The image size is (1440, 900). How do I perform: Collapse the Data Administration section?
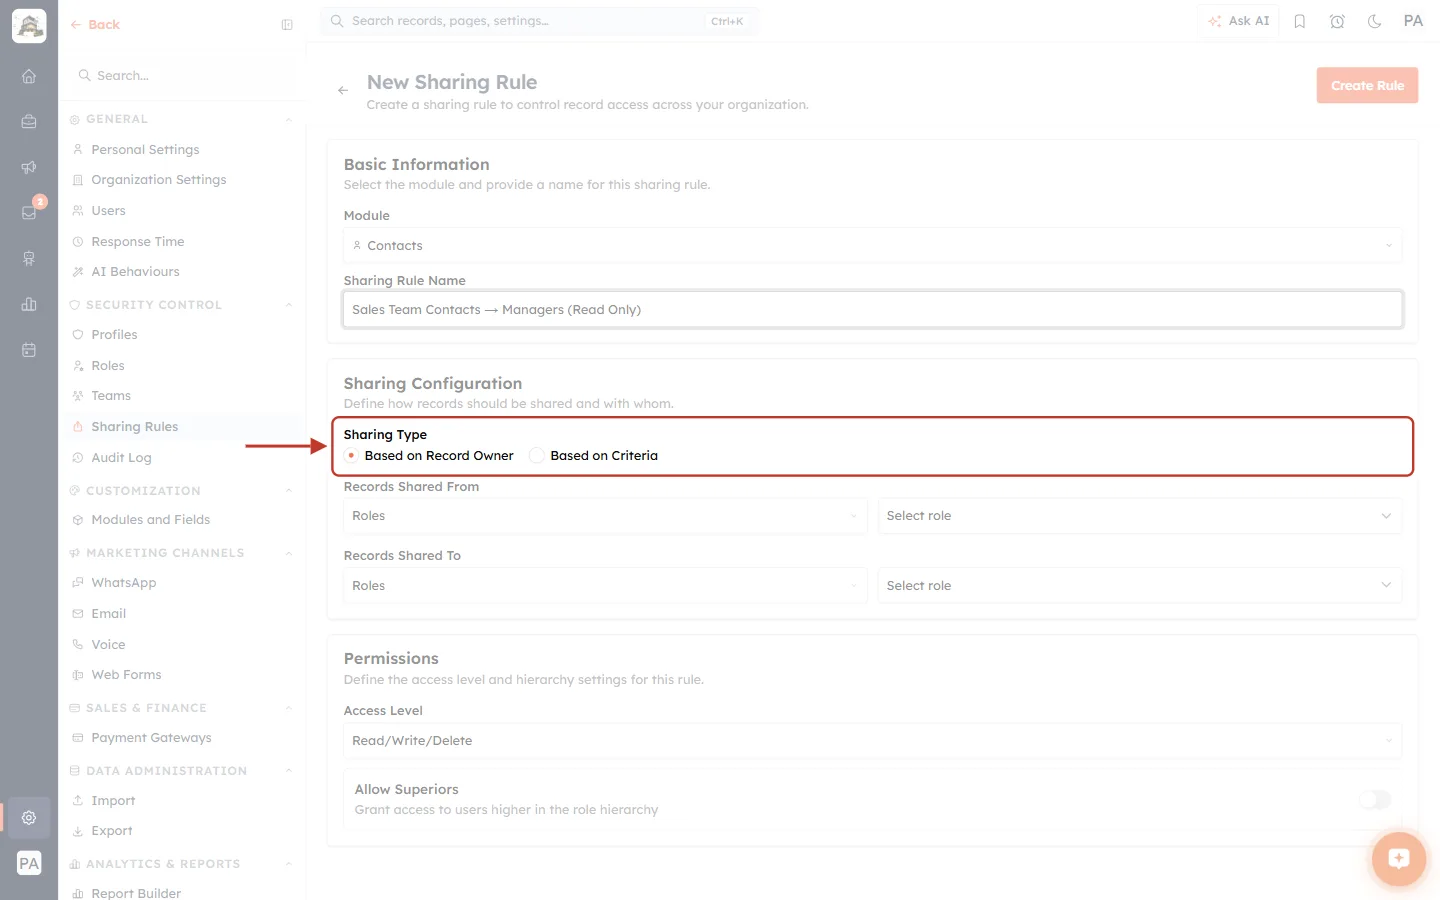[289, 771]
